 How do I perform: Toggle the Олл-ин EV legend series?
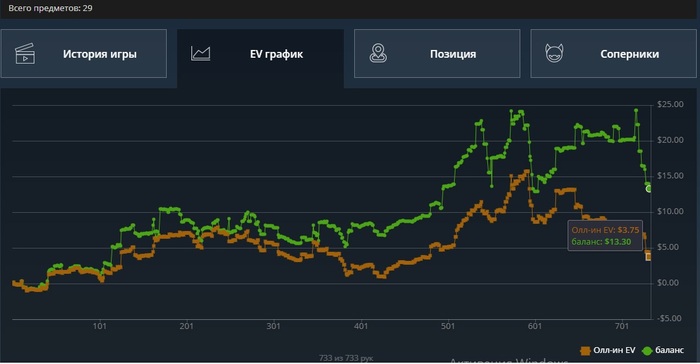pyautogui.click(x=608, y=351)
